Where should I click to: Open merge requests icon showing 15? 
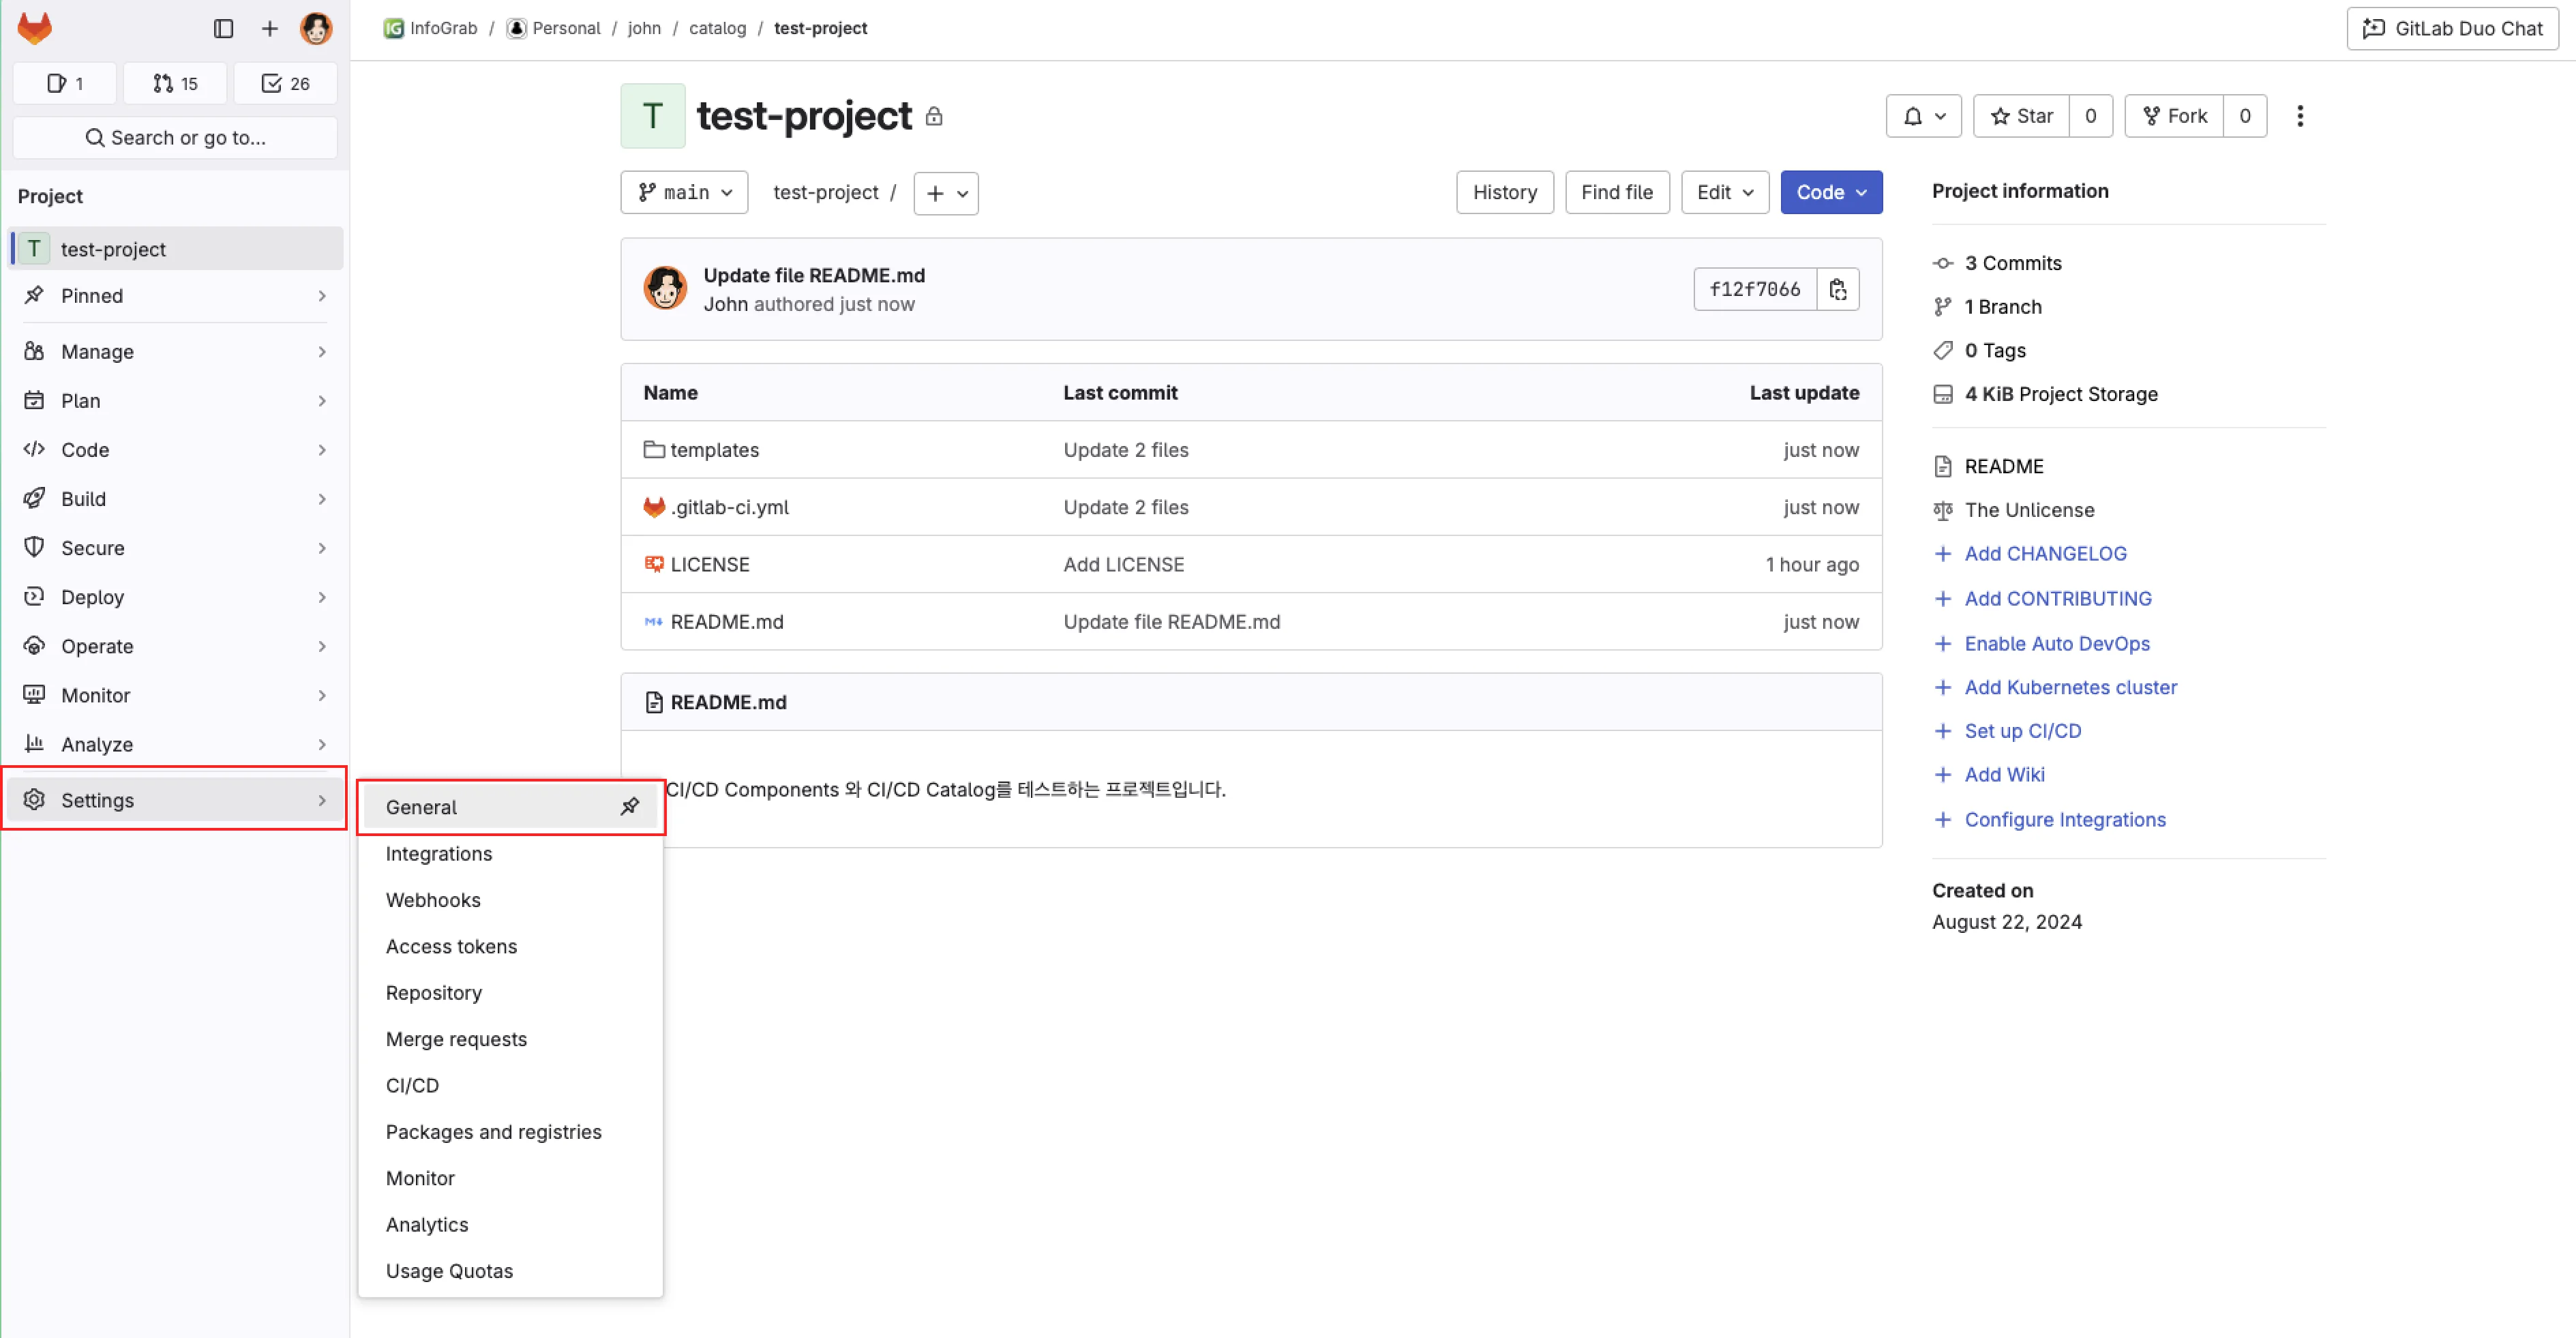coord(174,83)
